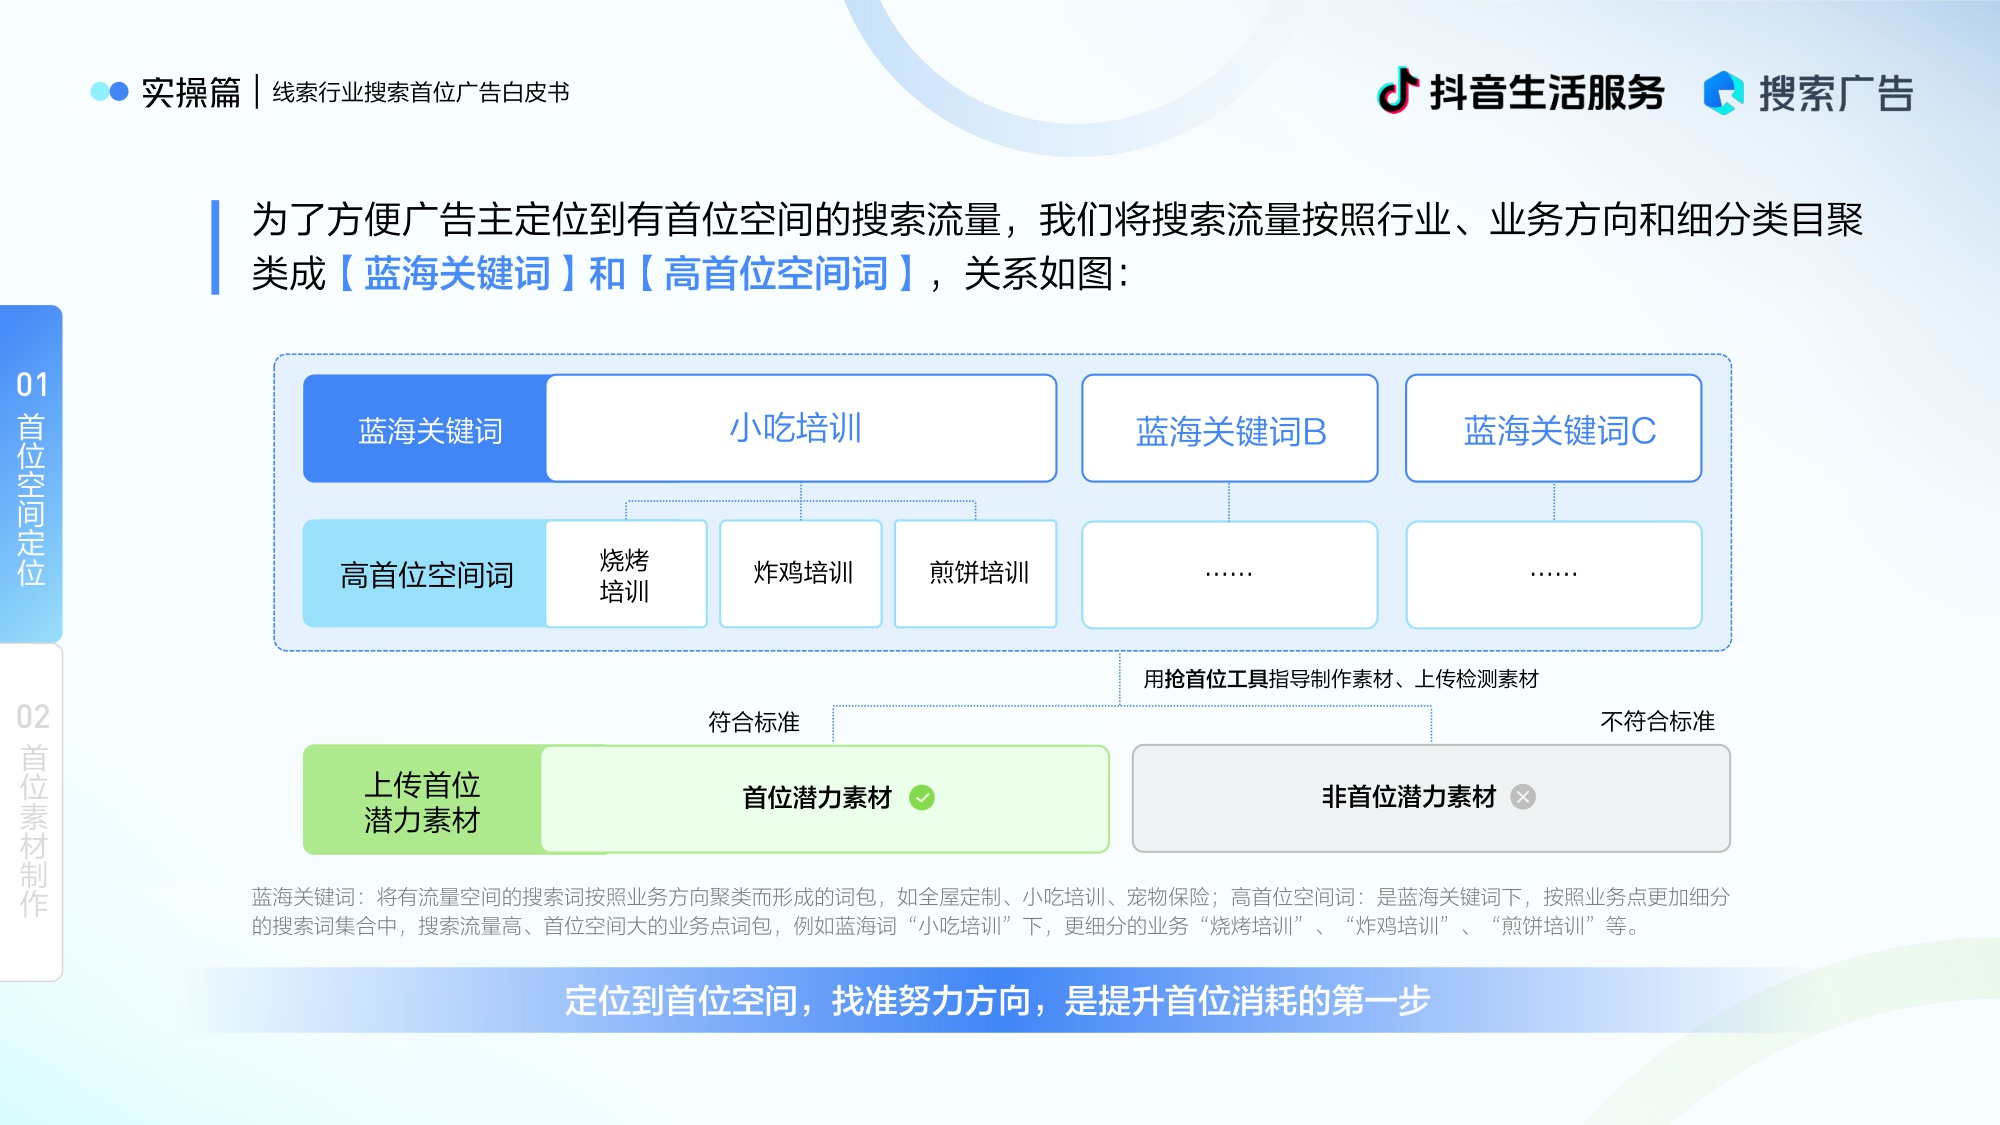This screenshot has height=1125, width=2000.
Task: Click the heading line starting 为了方便广告主
Action: (1057, 220)
